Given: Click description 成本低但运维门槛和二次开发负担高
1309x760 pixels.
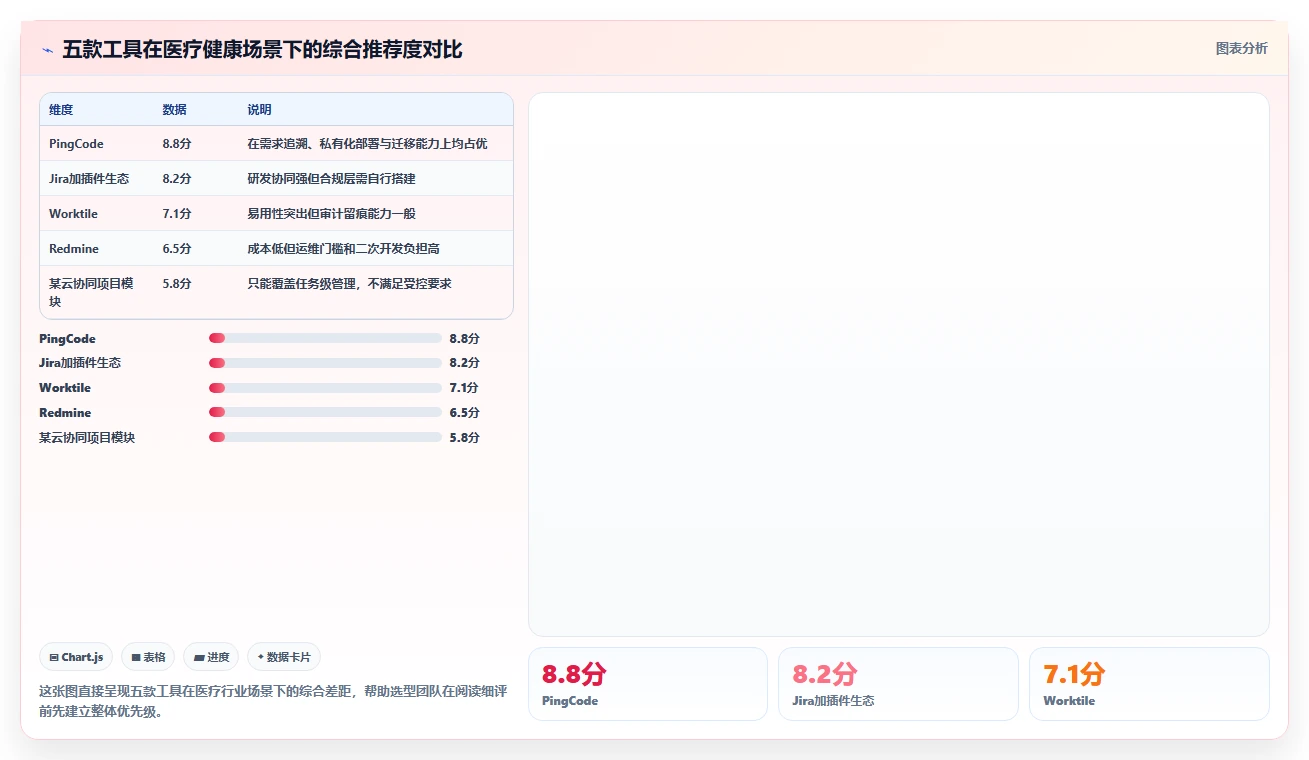Looking at the screenshot, I should [x=343, y=249].
